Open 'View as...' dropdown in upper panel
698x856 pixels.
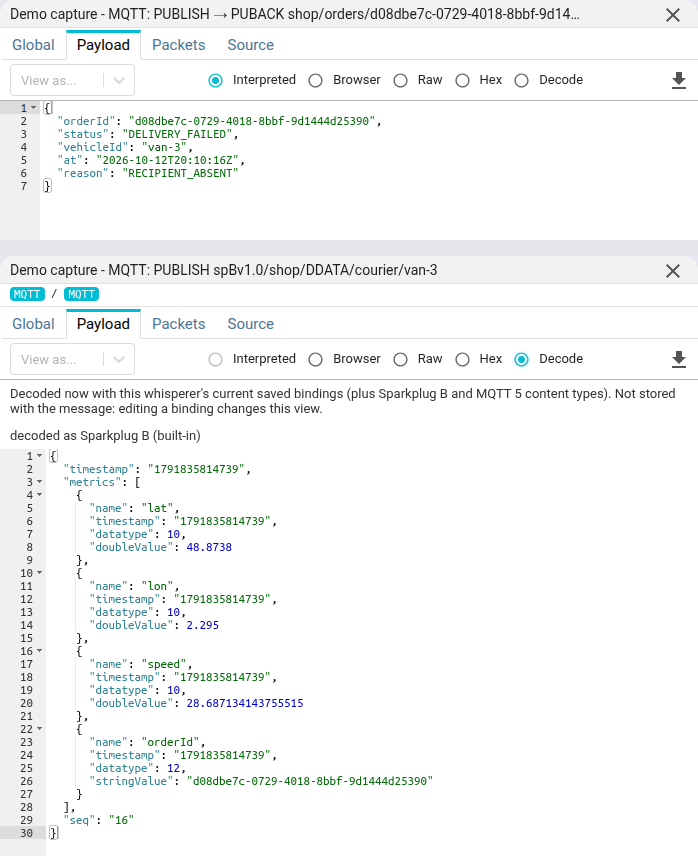coord(73,80)
